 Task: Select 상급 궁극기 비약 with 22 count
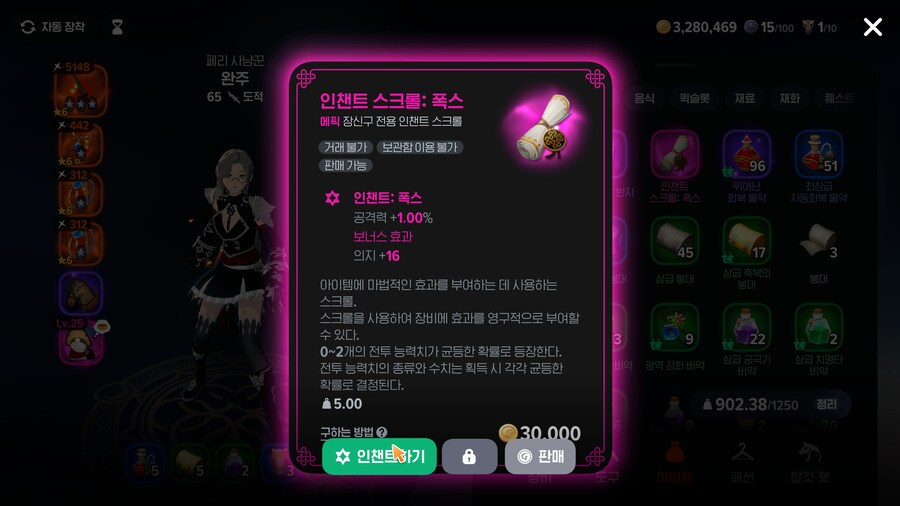tap(746, 328)
